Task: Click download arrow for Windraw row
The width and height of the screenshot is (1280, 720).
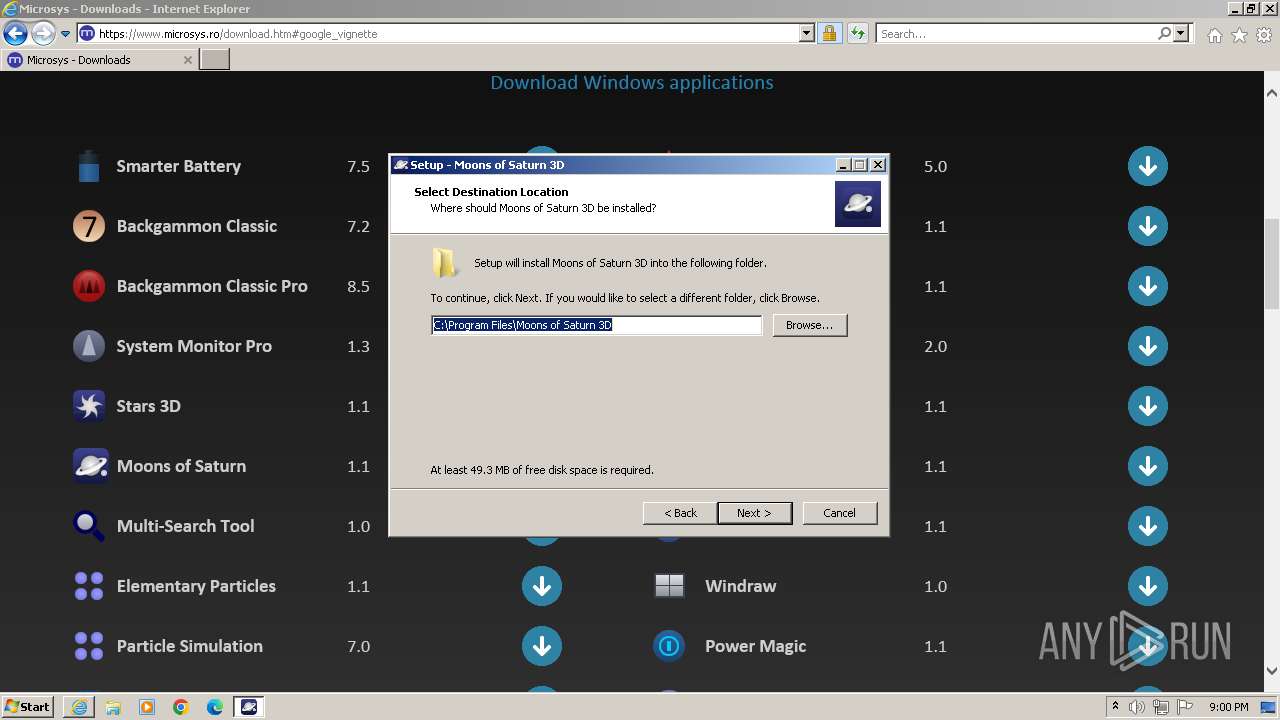Action: click(x=1148, y=586)
